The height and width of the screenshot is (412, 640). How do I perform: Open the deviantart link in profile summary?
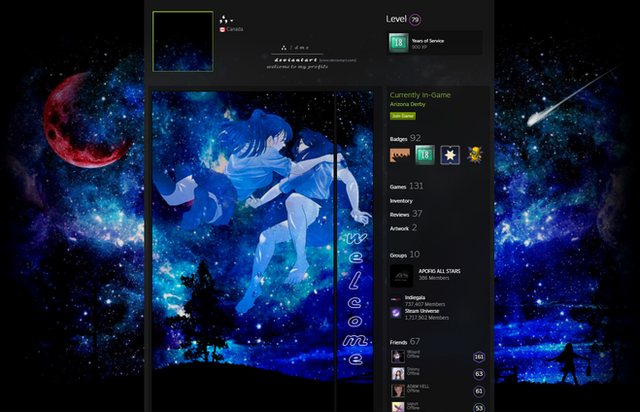click(296, 60)
